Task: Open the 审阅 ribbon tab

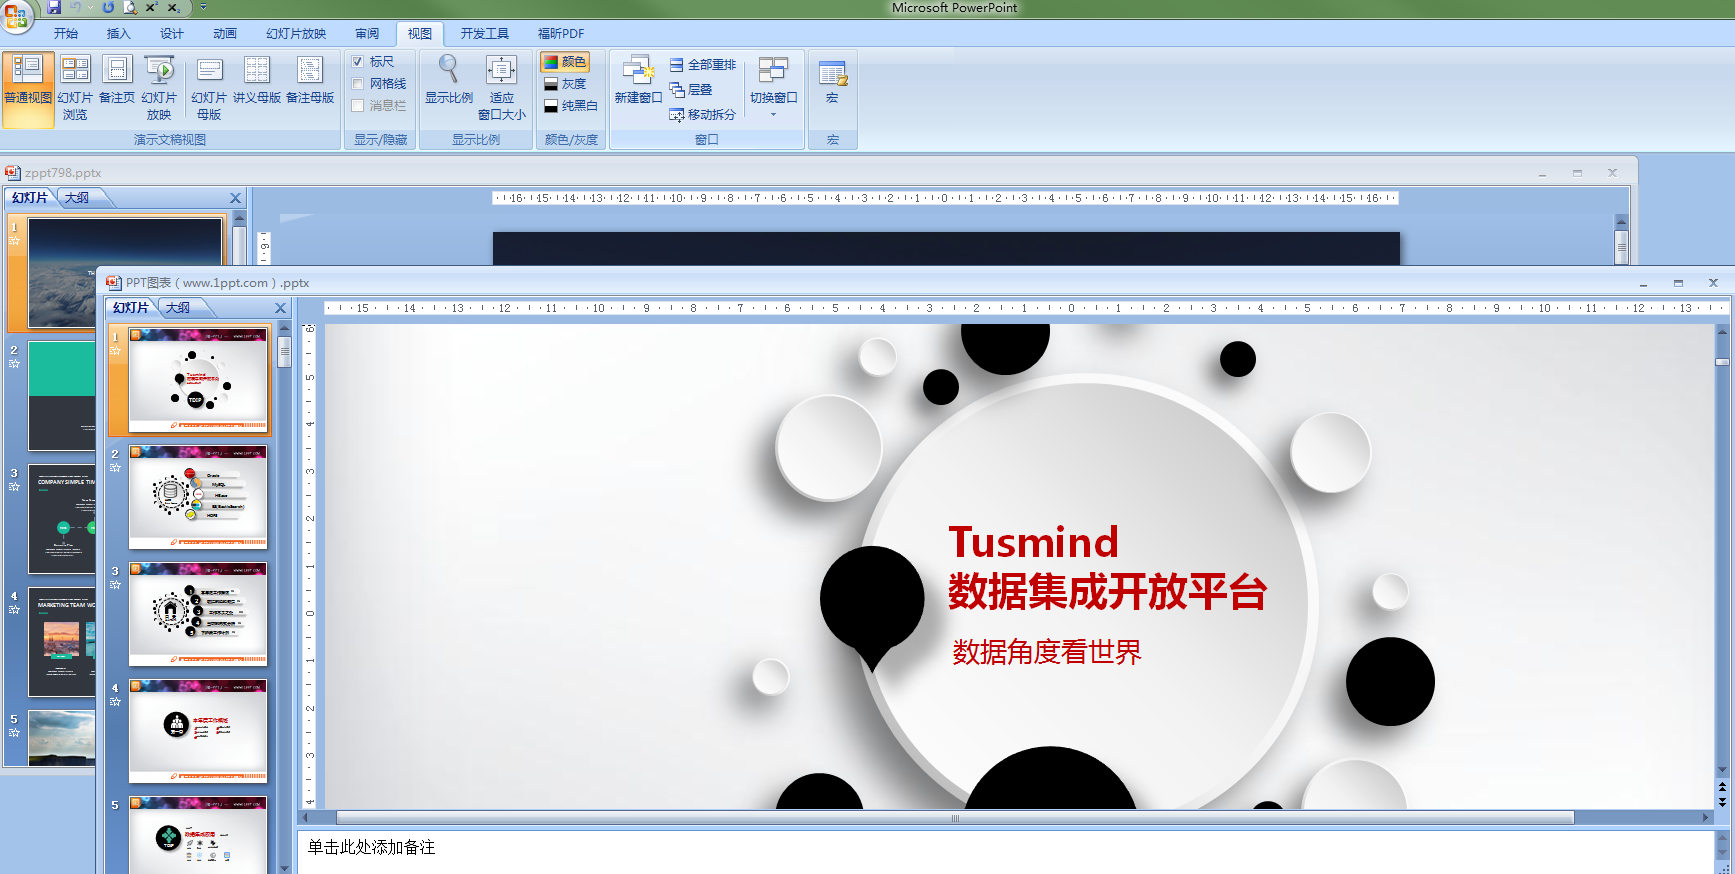Action: pyautogui.click(x=367, y=34)
